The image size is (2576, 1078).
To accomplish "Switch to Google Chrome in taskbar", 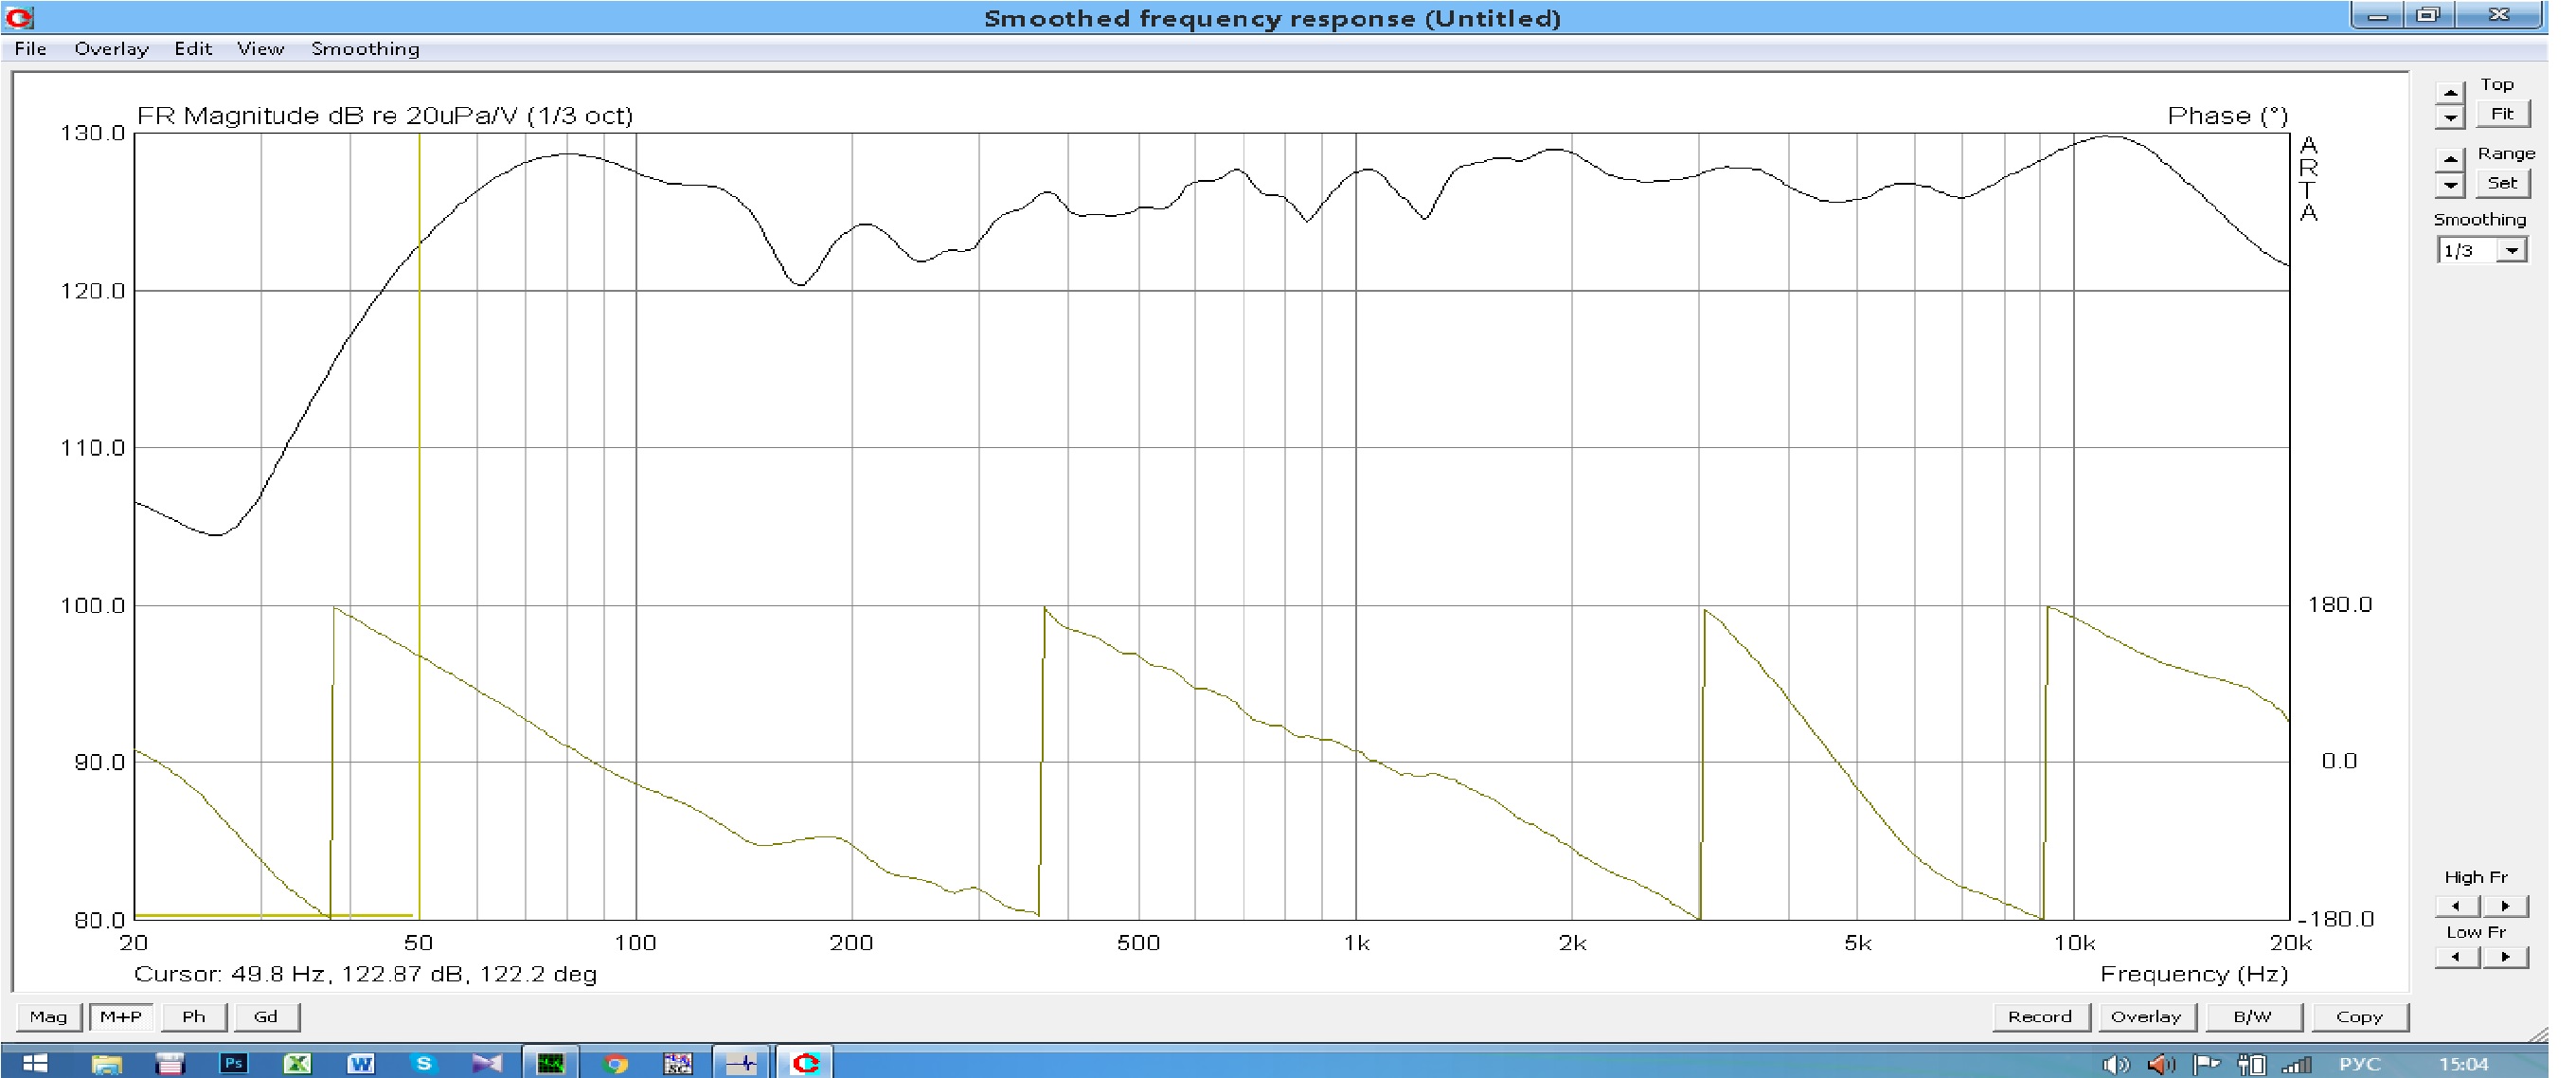I will (x=616, y=1063).
